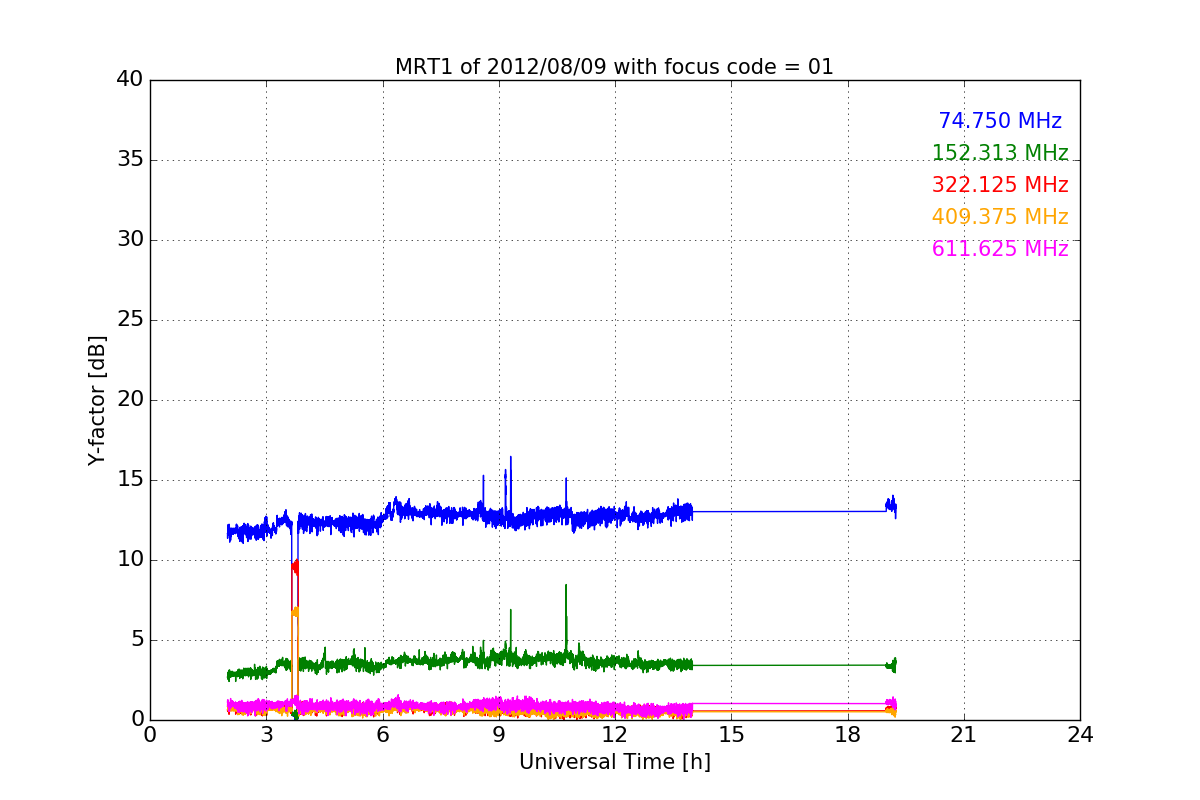Click the 'Y-factor [dB]' axis label
Screen dimensions: 1200x800
point(97,400)
